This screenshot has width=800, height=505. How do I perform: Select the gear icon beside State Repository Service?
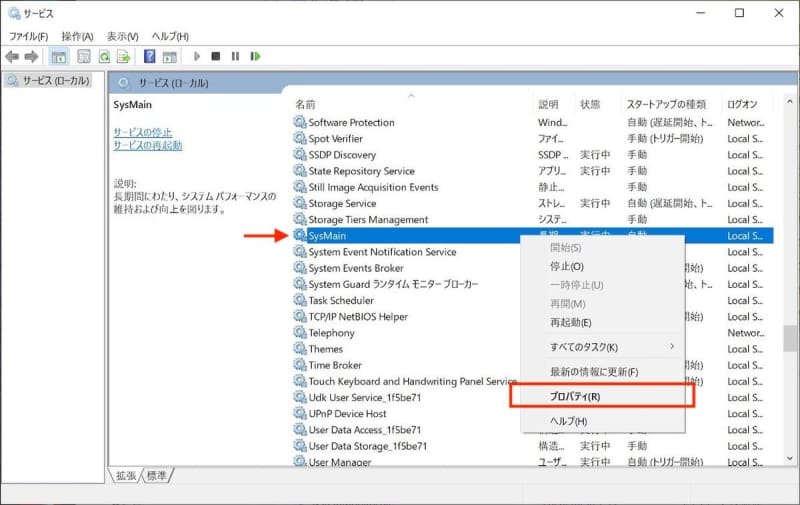coord(300,170)
